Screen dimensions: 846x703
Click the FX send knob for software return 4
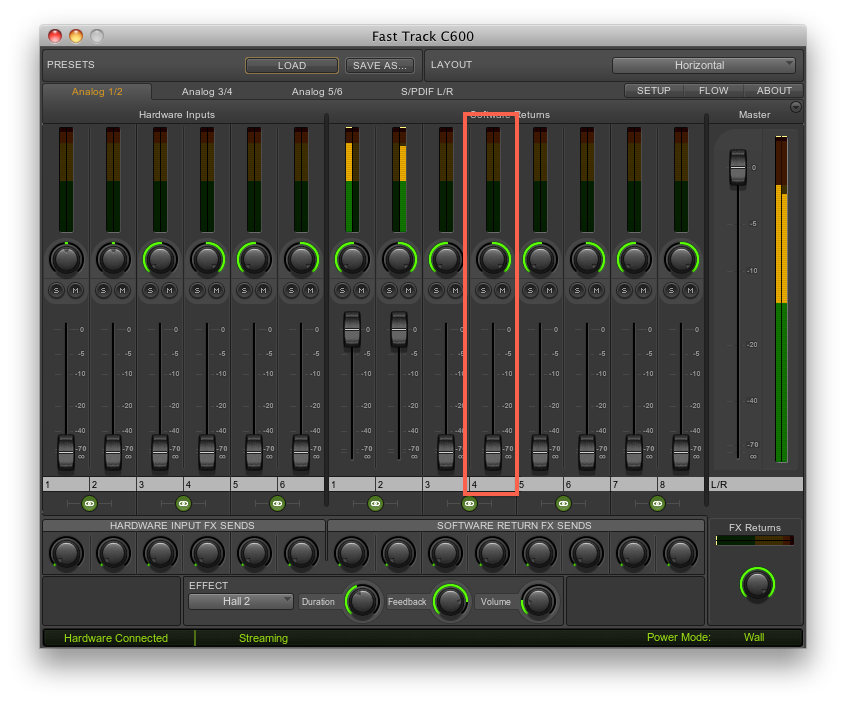tap(493, 553)
